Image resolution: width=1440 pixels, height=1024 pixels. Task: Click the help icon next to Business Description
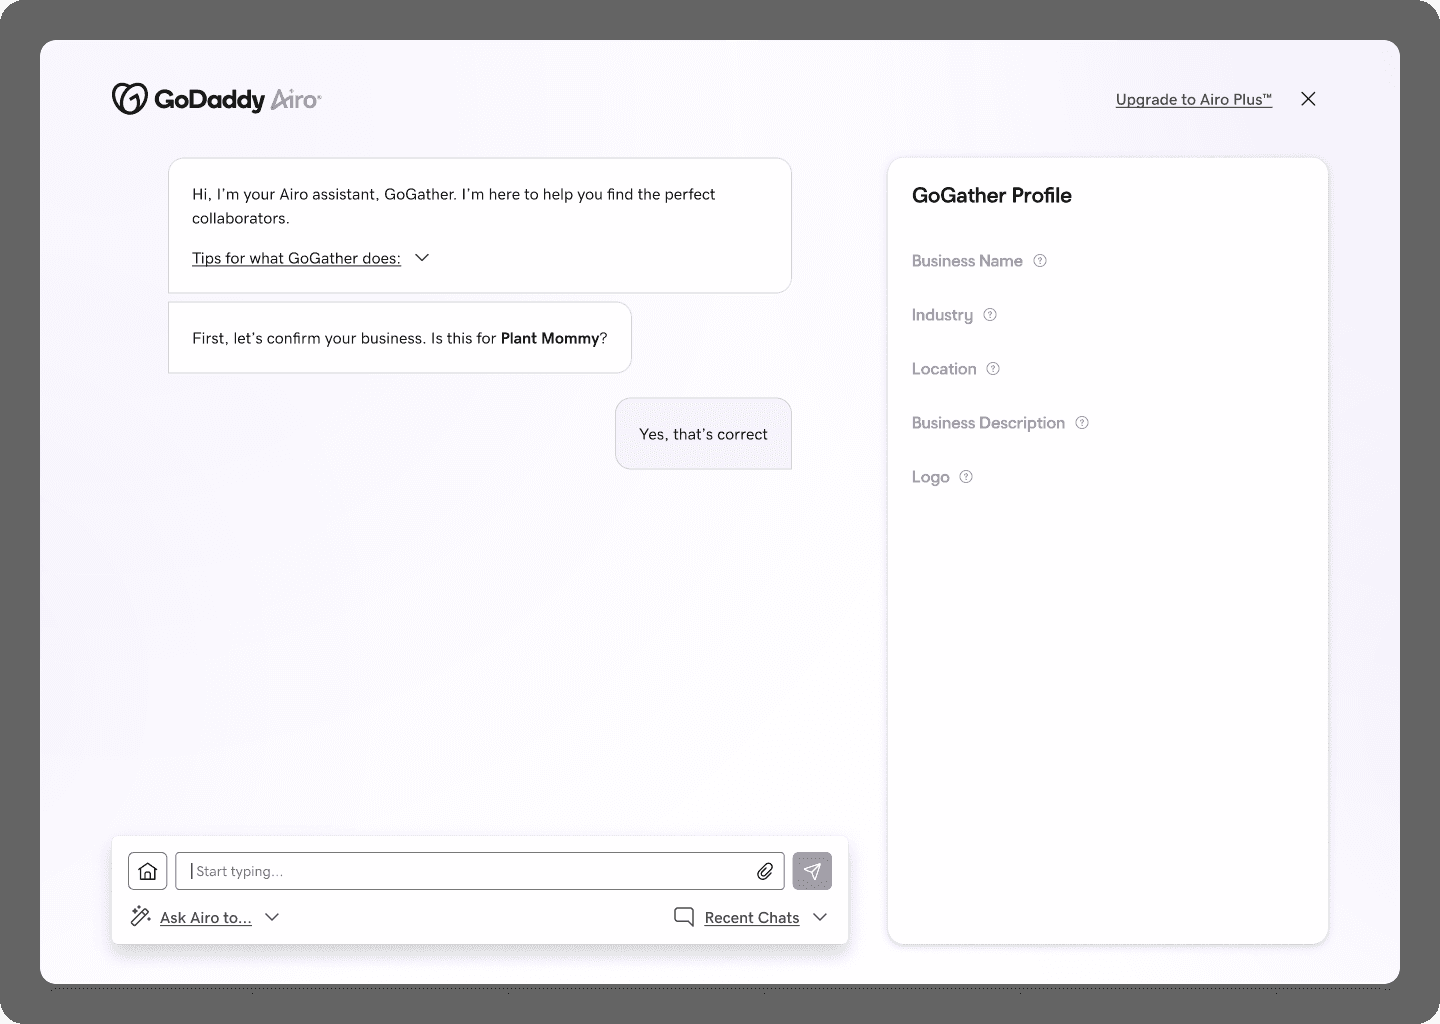tap(1082, 423)
